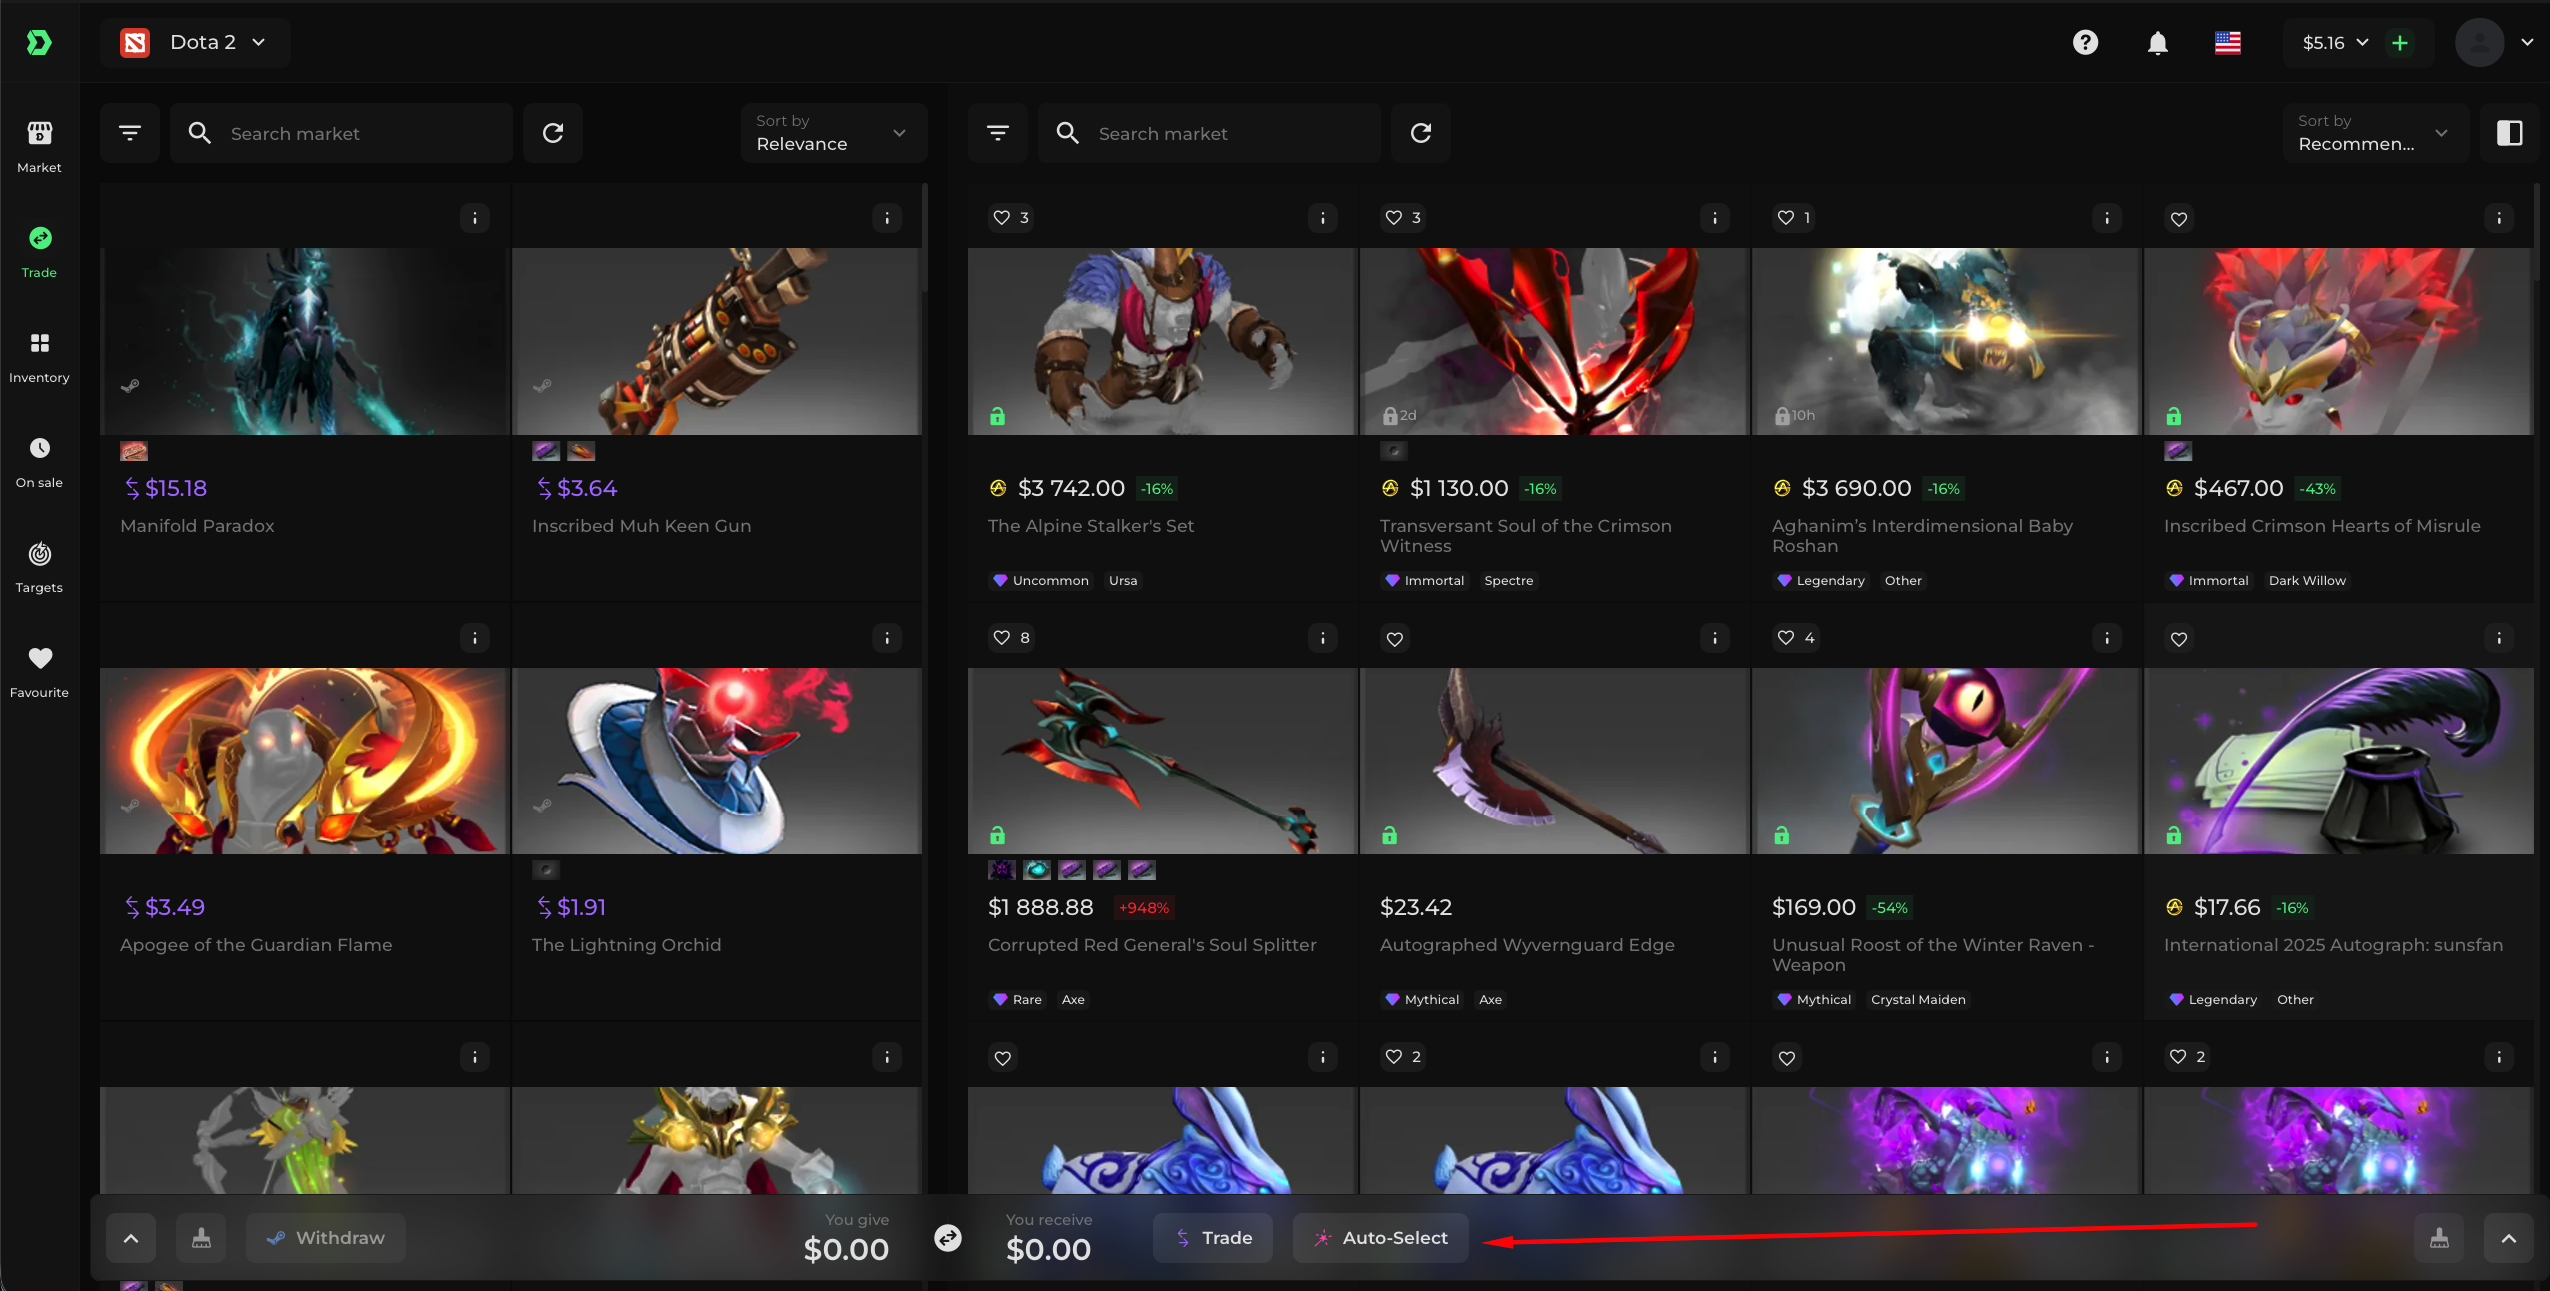Favourite International 2025 Autograph: sunsfan
Screen dimensions: 2550x1291
coord(2179,639)
